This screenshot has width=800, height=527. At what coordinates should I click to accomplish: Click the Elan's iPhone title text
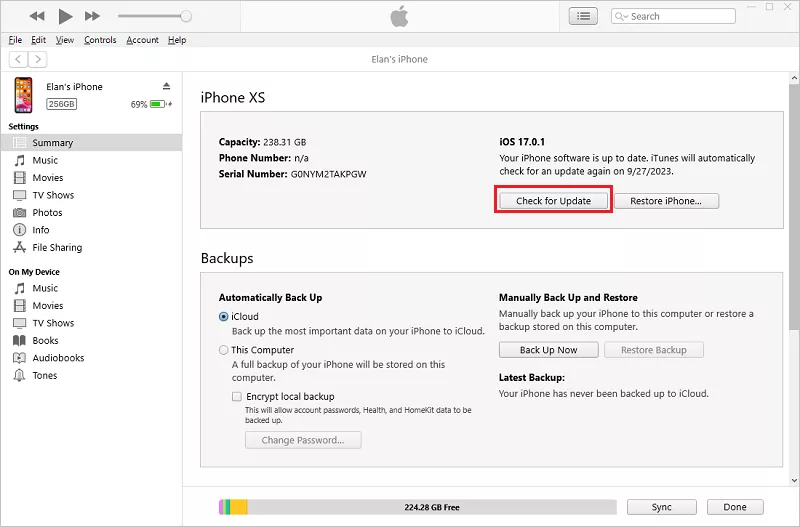pos(399,59)
